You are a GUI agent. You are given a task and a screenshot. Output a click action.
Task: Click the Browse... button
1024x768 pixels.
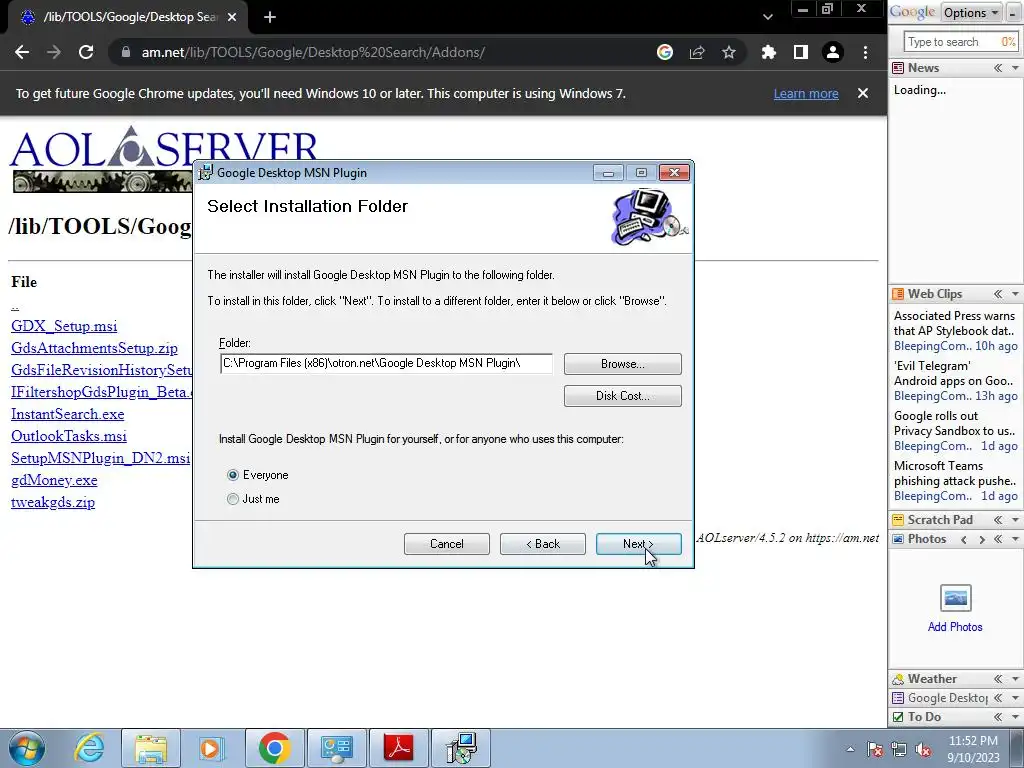tap(622, 364)
